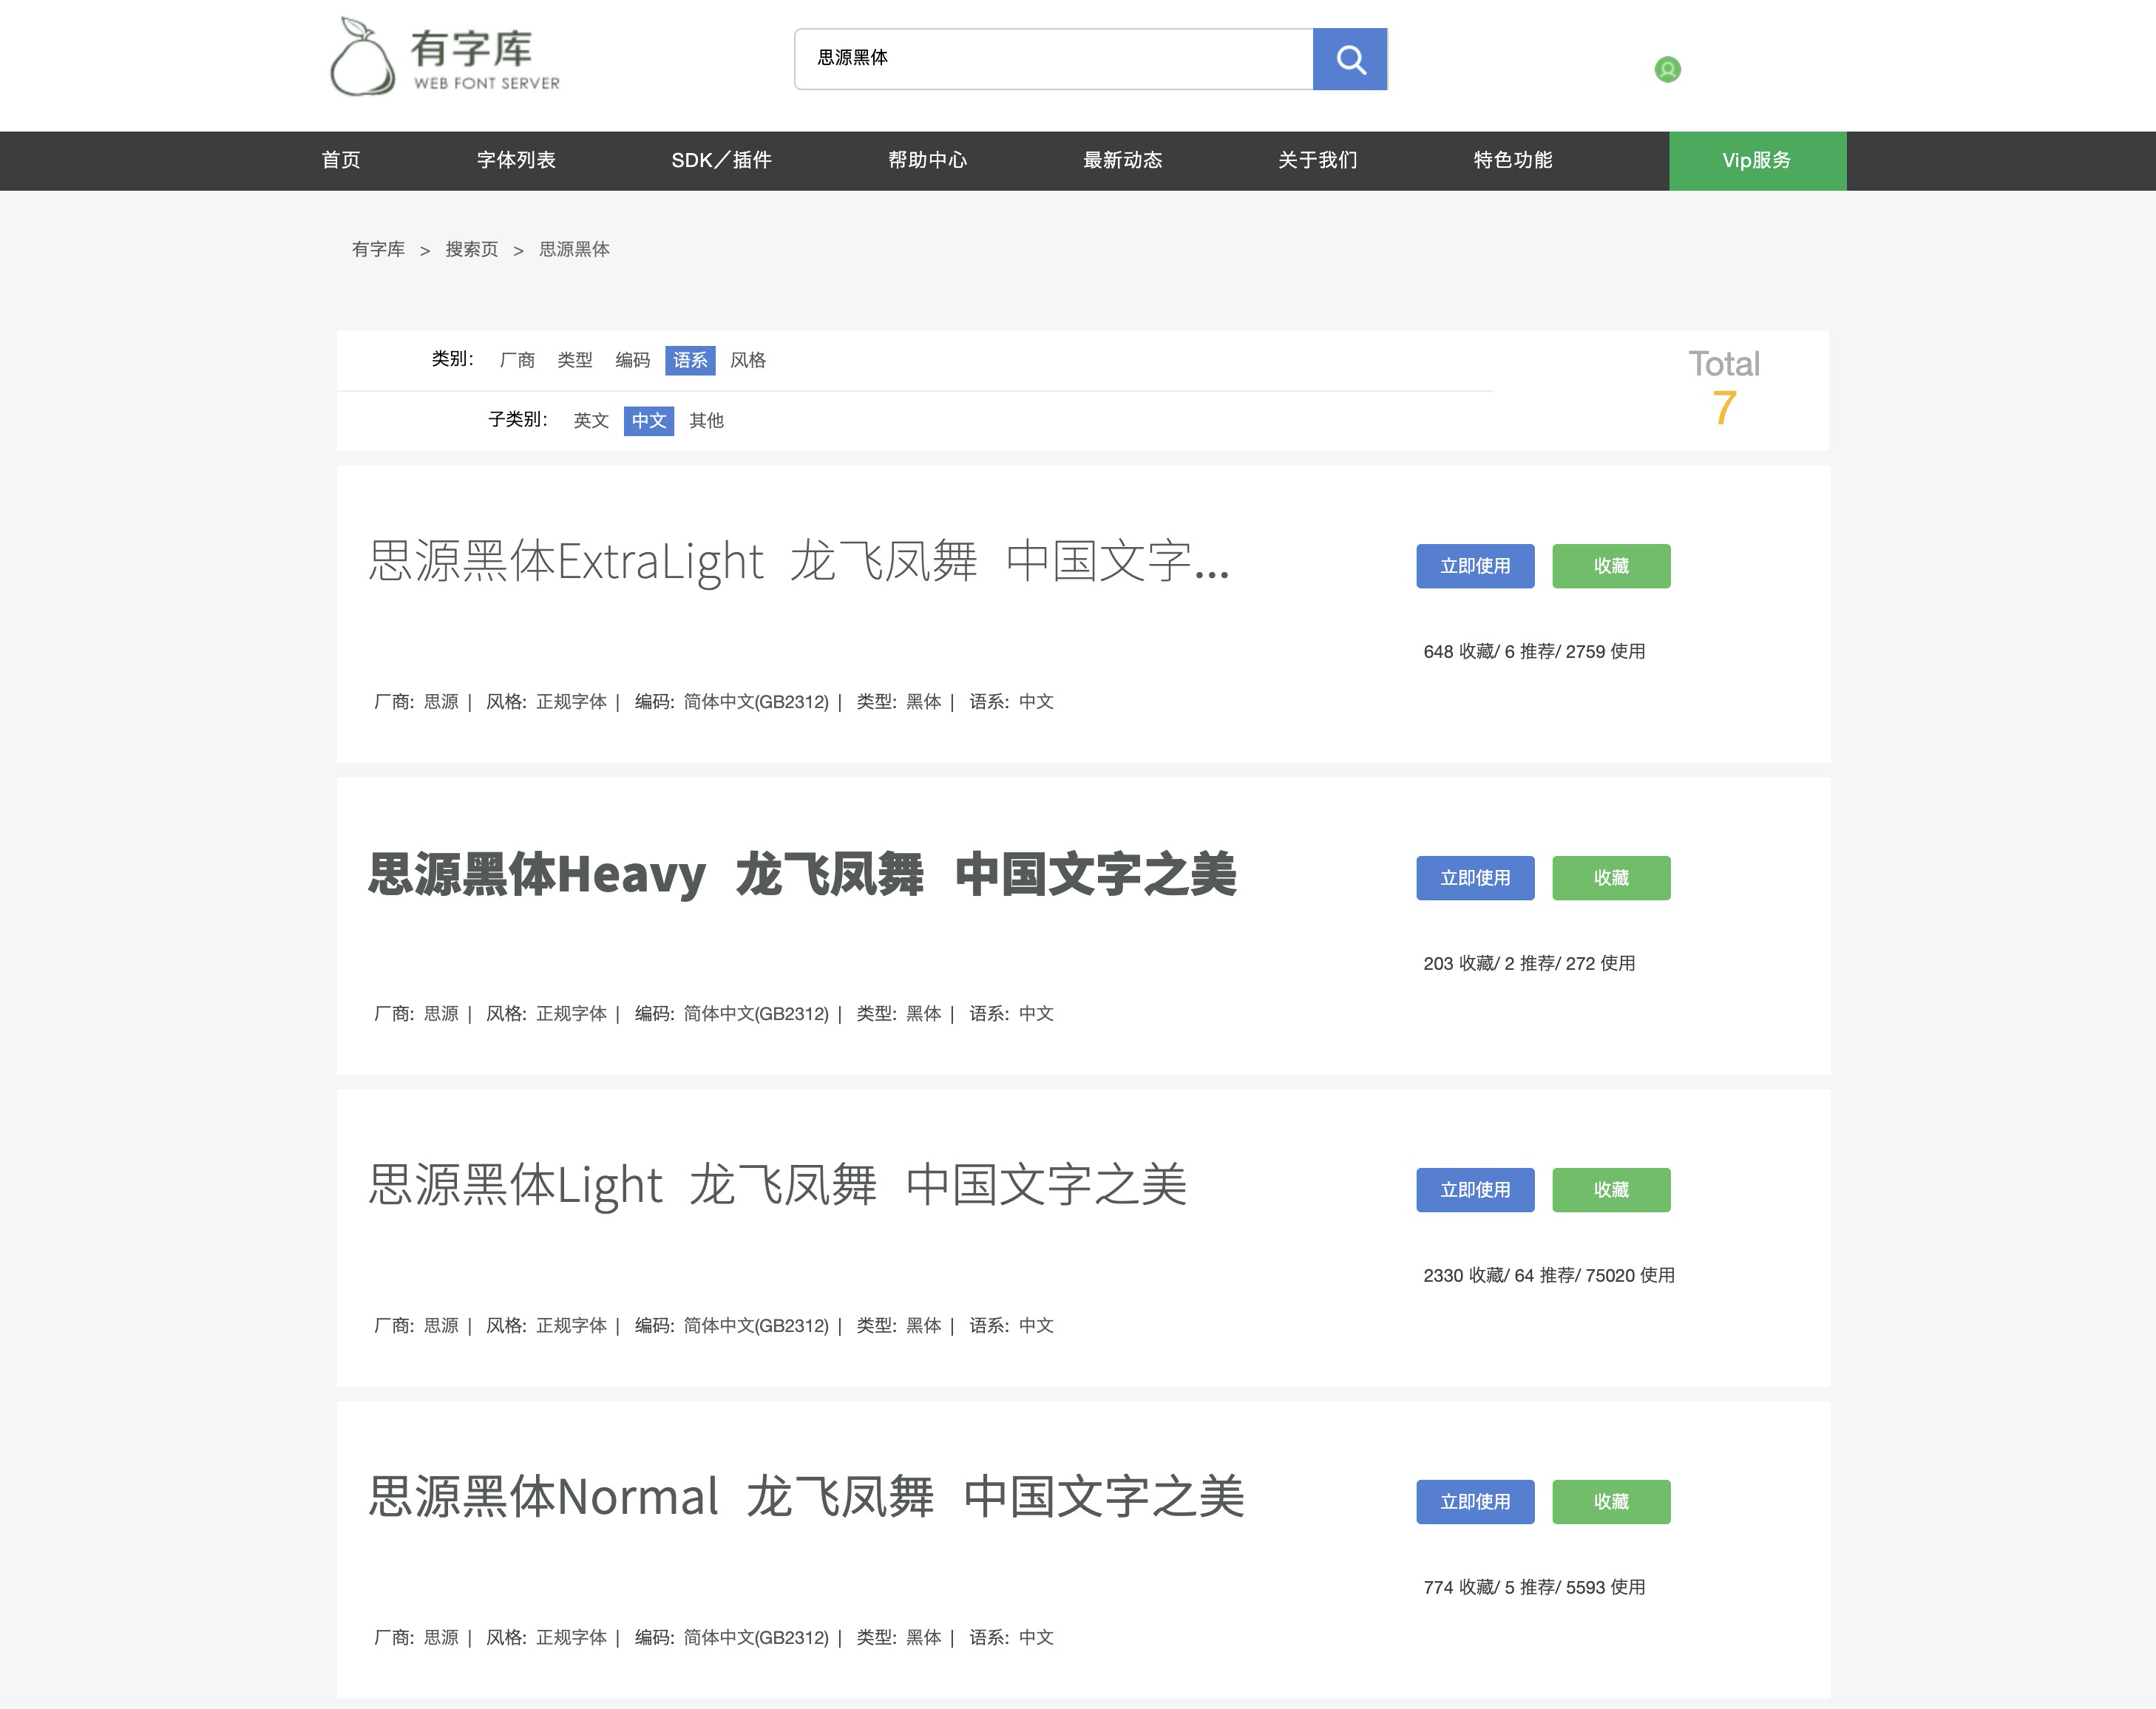This screenshot has width=2156, height=1709.
Task: Click the 搜索页 breadcrumb link
Action: pos(471,249)
